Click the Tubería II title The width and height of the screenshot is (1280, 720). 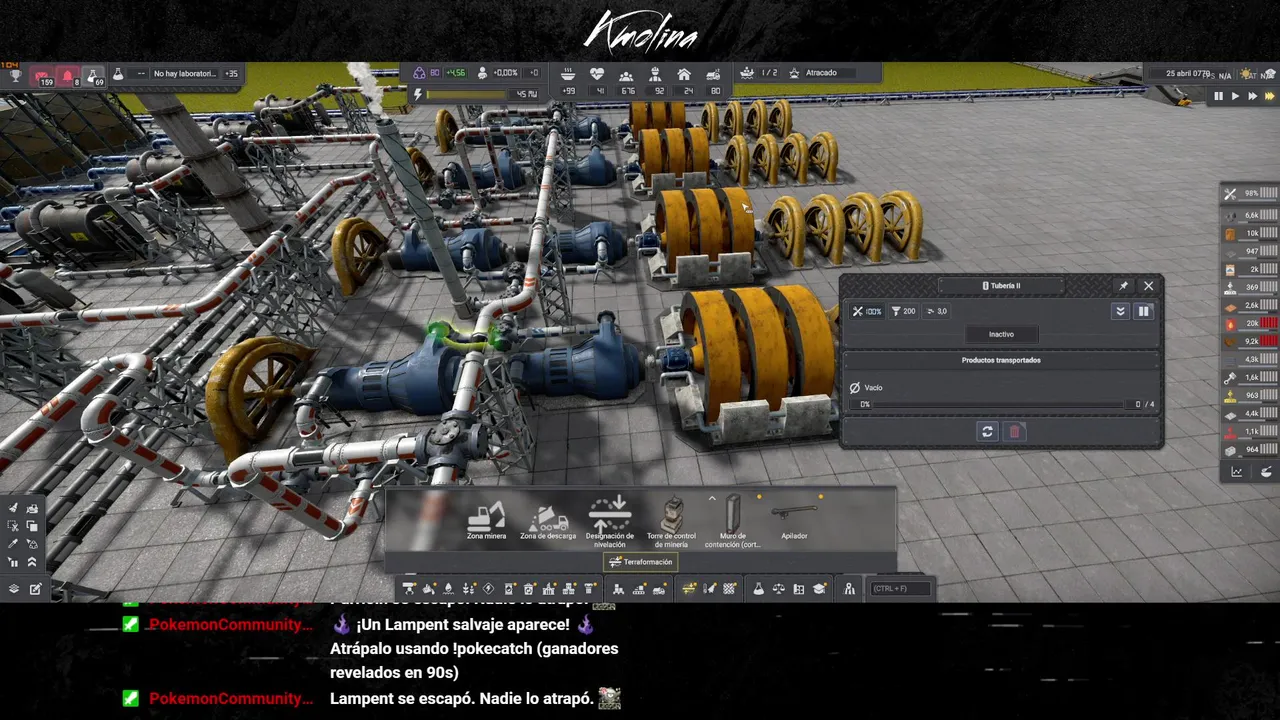(x=1001, y=286)
